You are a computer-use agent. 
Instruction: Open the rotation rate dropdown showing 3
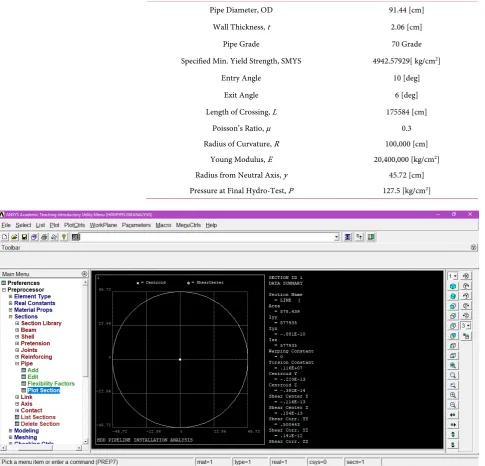click(466, 326)
